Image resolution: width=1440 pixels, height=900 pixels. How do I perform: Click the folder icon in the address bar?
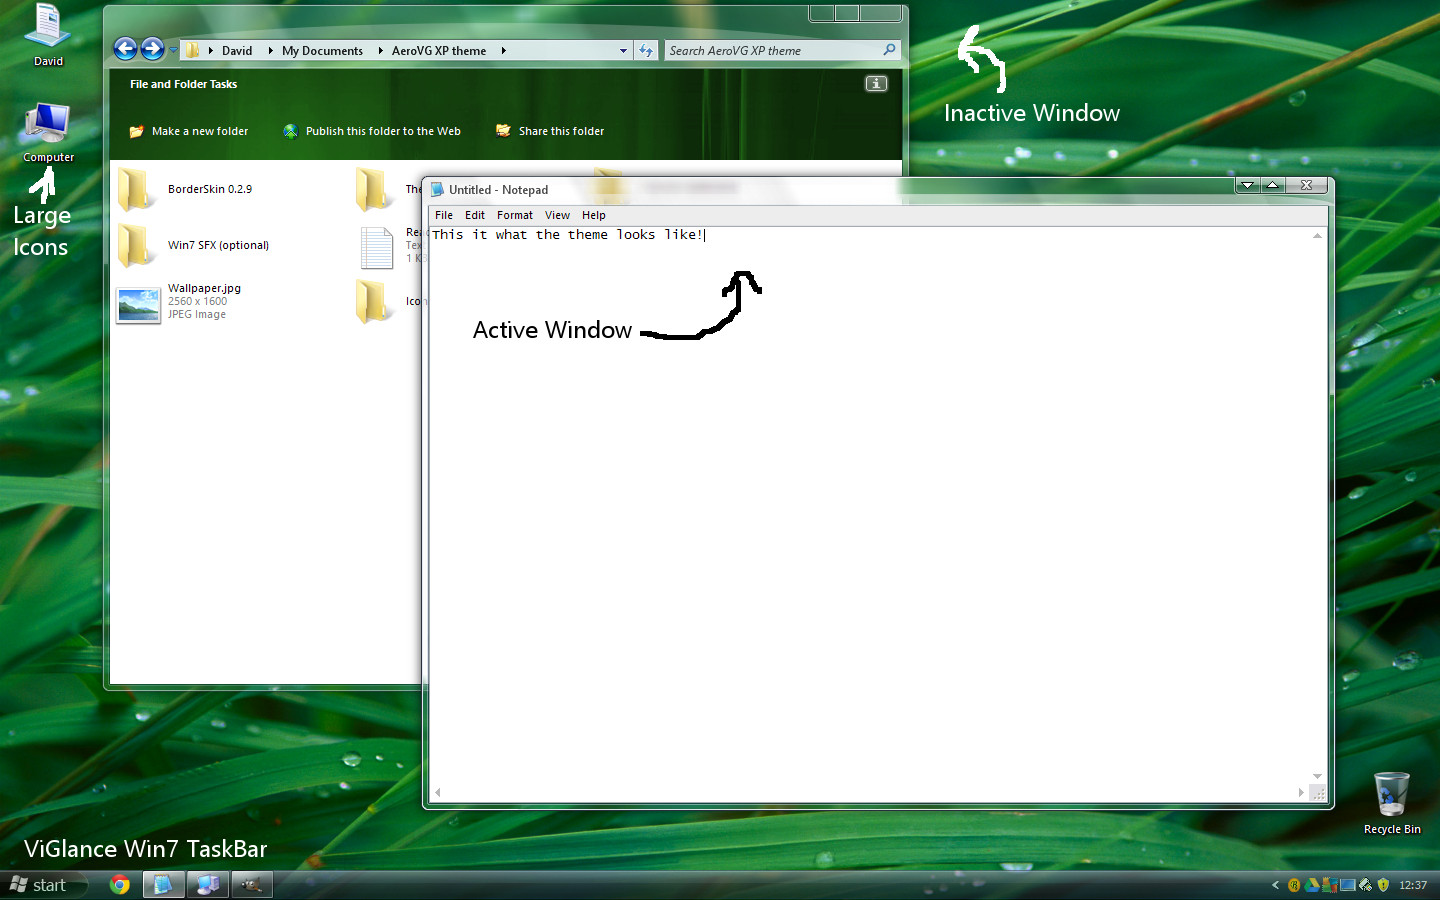point(192,50)
